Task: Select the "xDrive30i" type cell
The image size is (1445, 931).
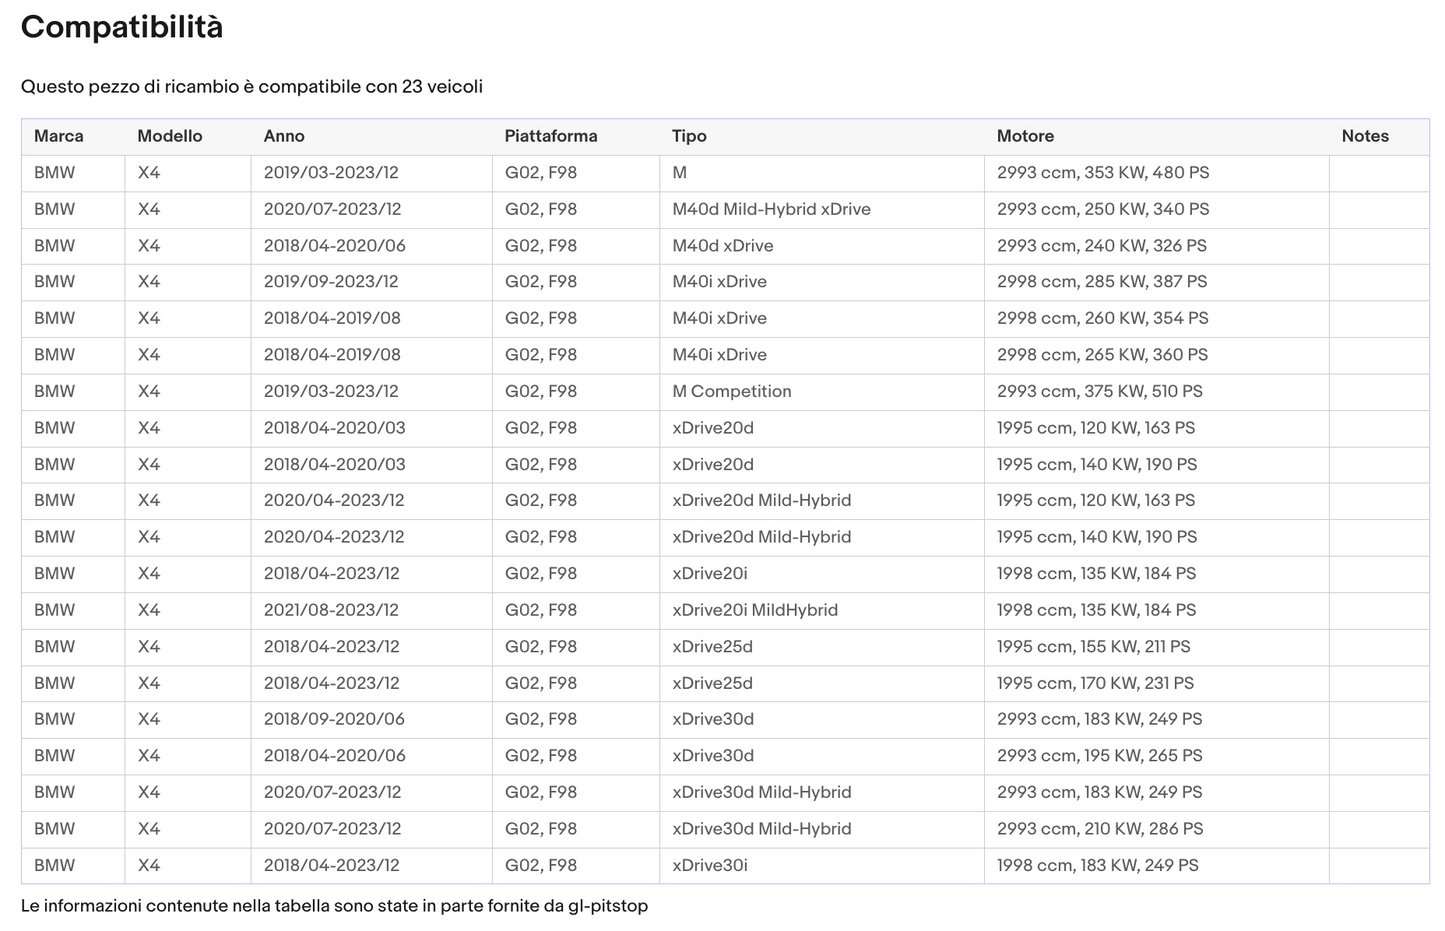Action: point(710,866)
